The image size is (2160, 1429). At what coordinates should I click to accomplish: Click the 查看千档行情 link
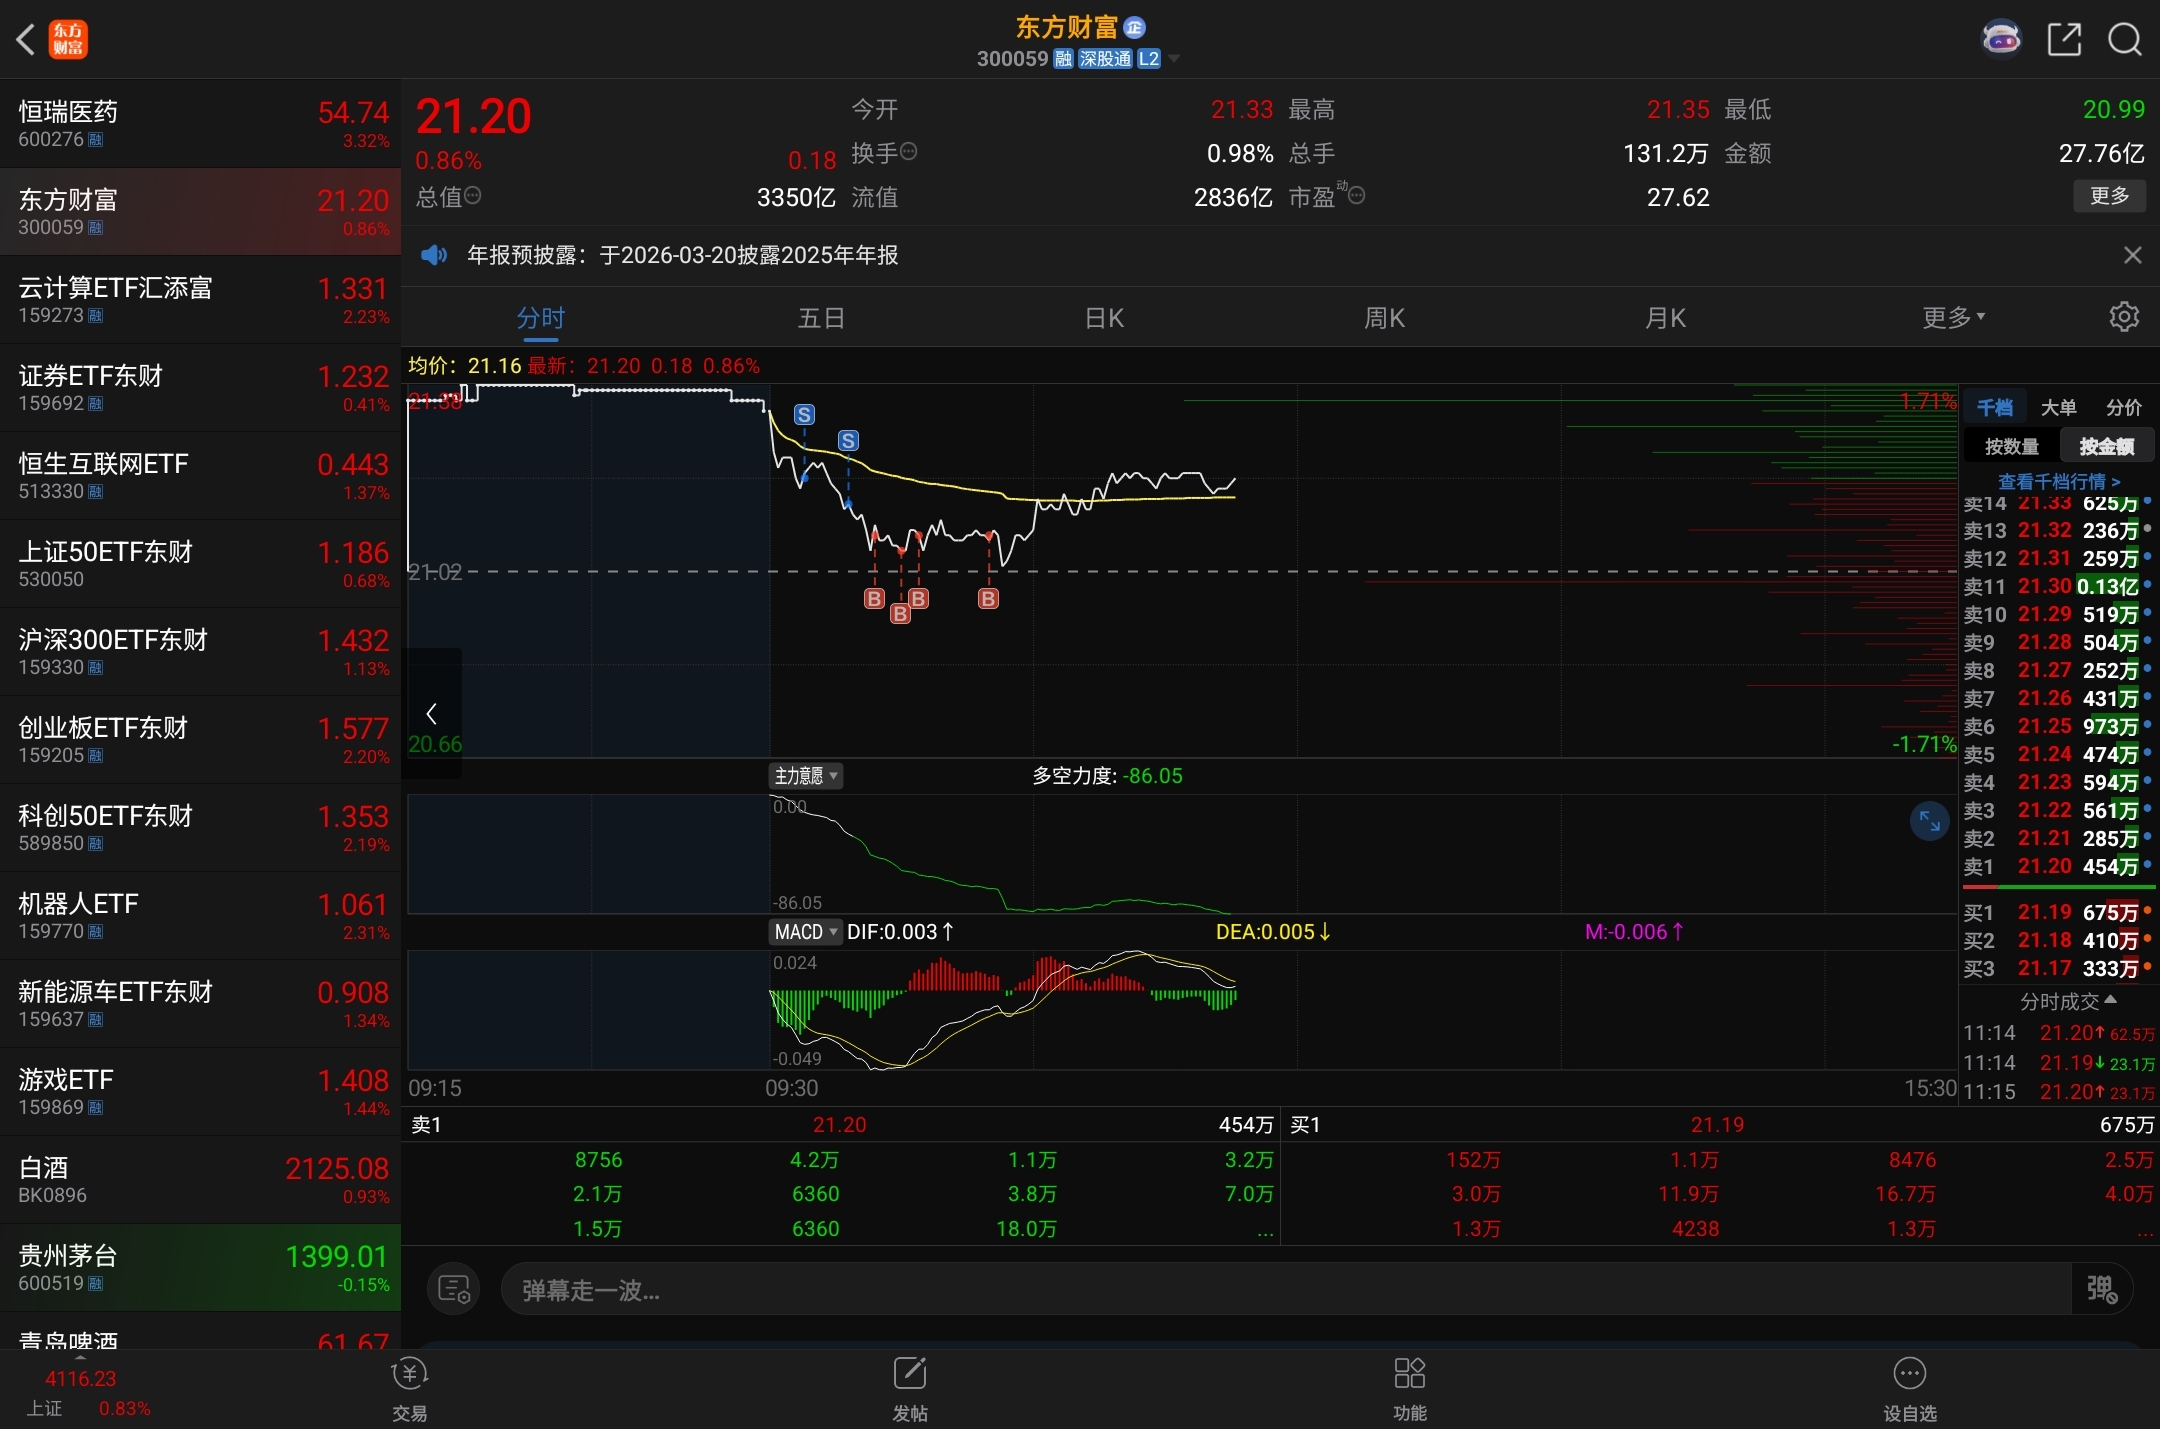(2059, 481)
